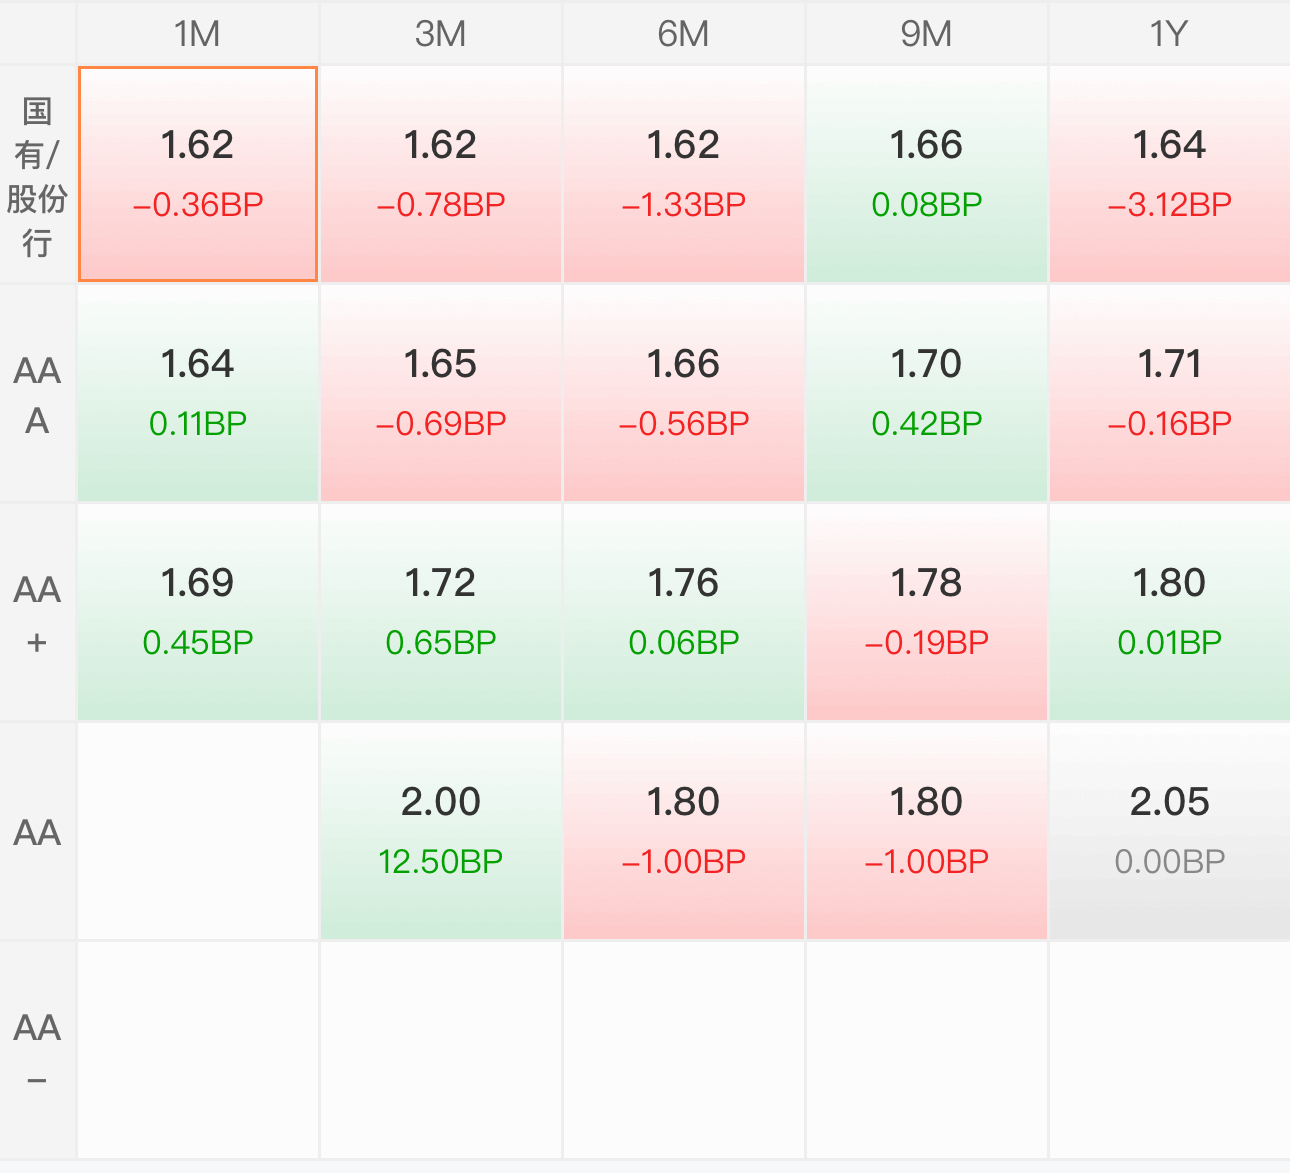Click the 国有/股份行 1Y cell with -3.12BP
The image size is (1290, 1173).
click(1170, 175)
